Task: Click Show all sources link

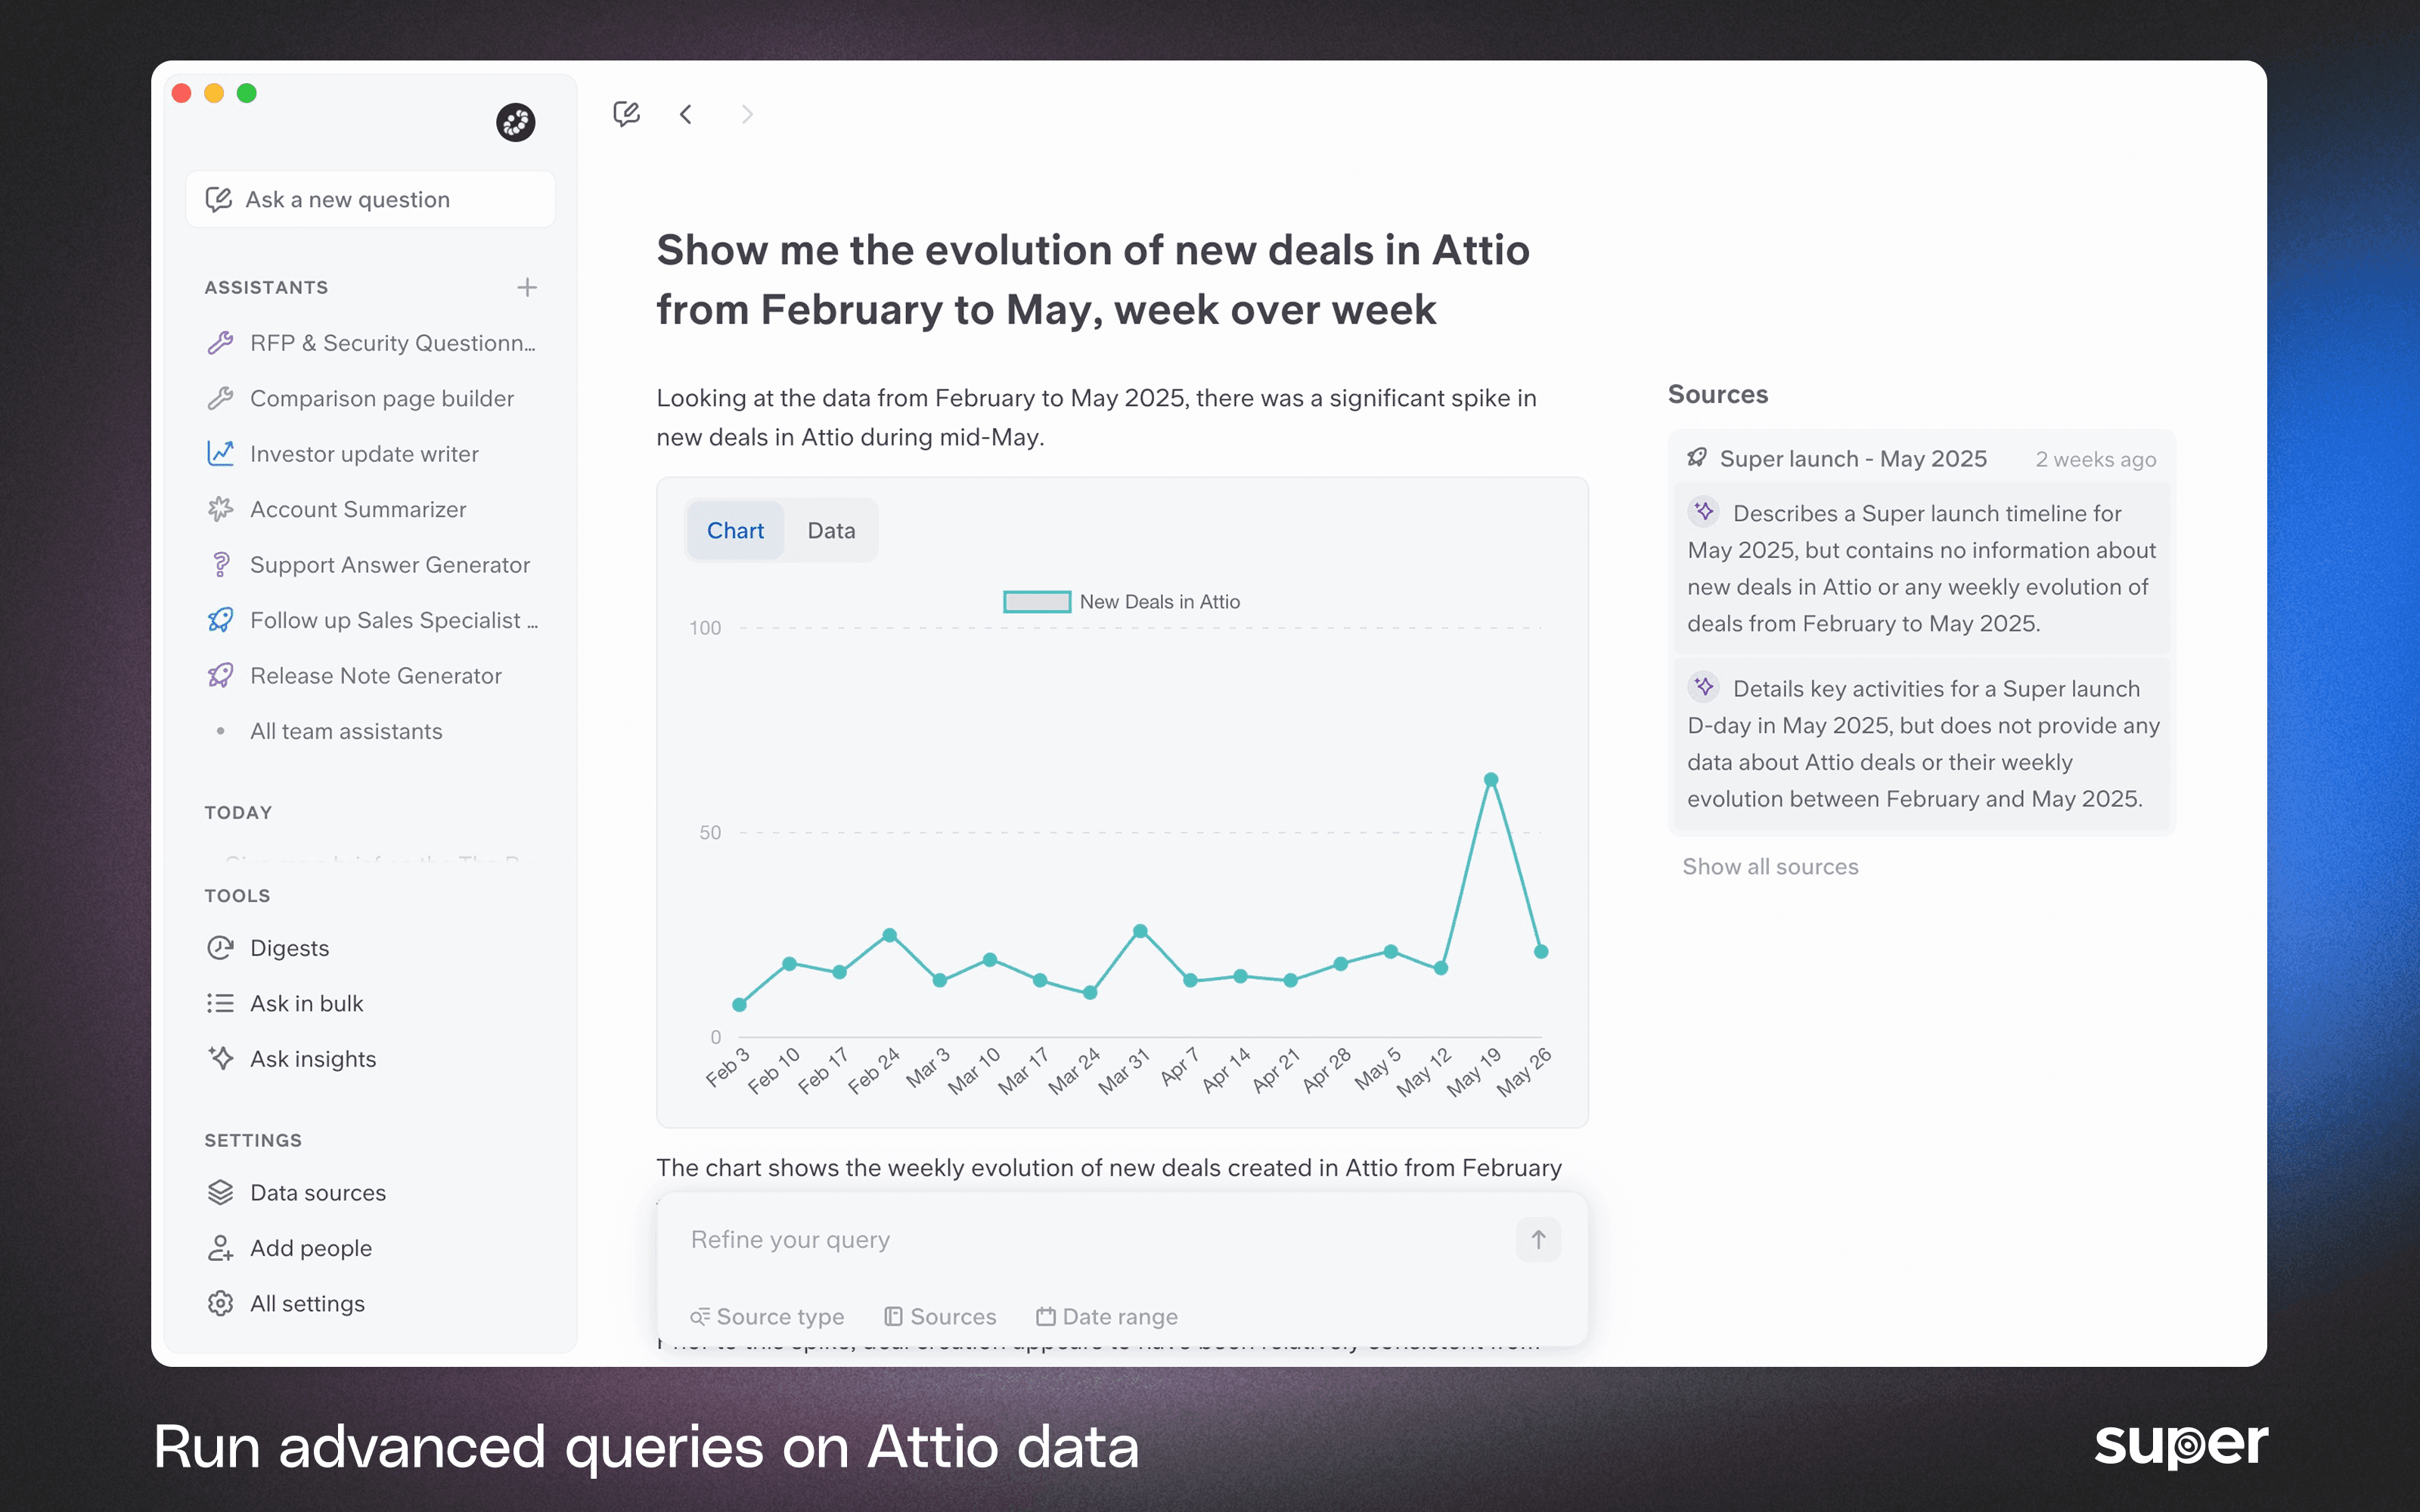Action: pyautogui.click(x=1770, y=867)
